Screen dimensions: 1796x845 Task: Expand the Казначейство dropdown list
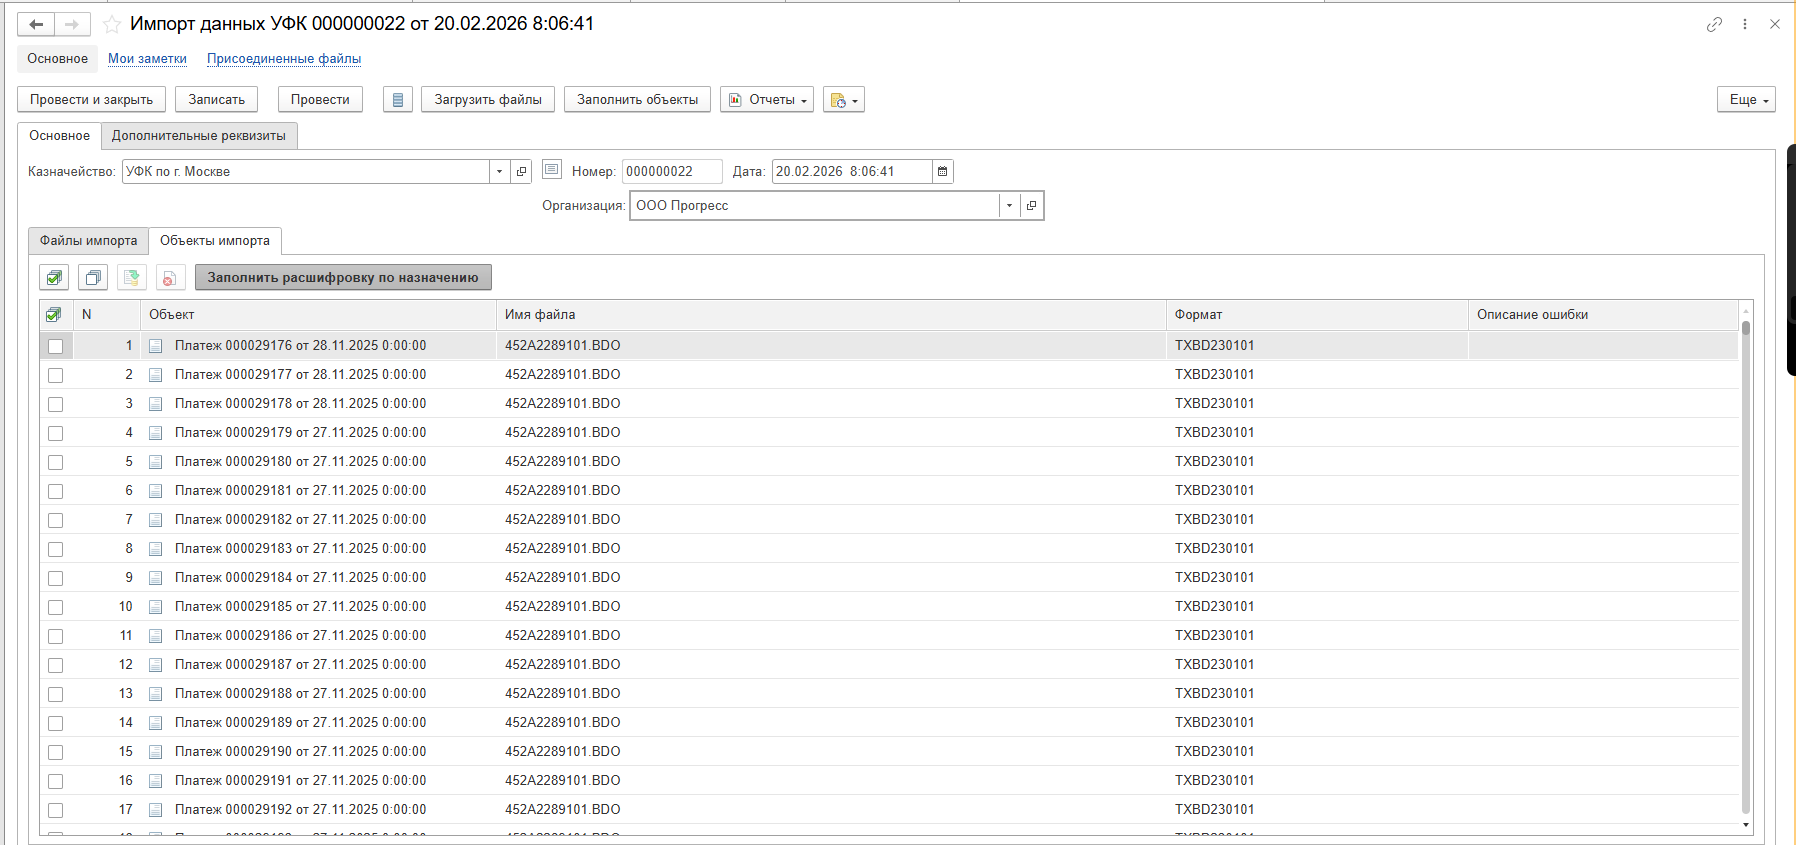click(x=499, y=172)
